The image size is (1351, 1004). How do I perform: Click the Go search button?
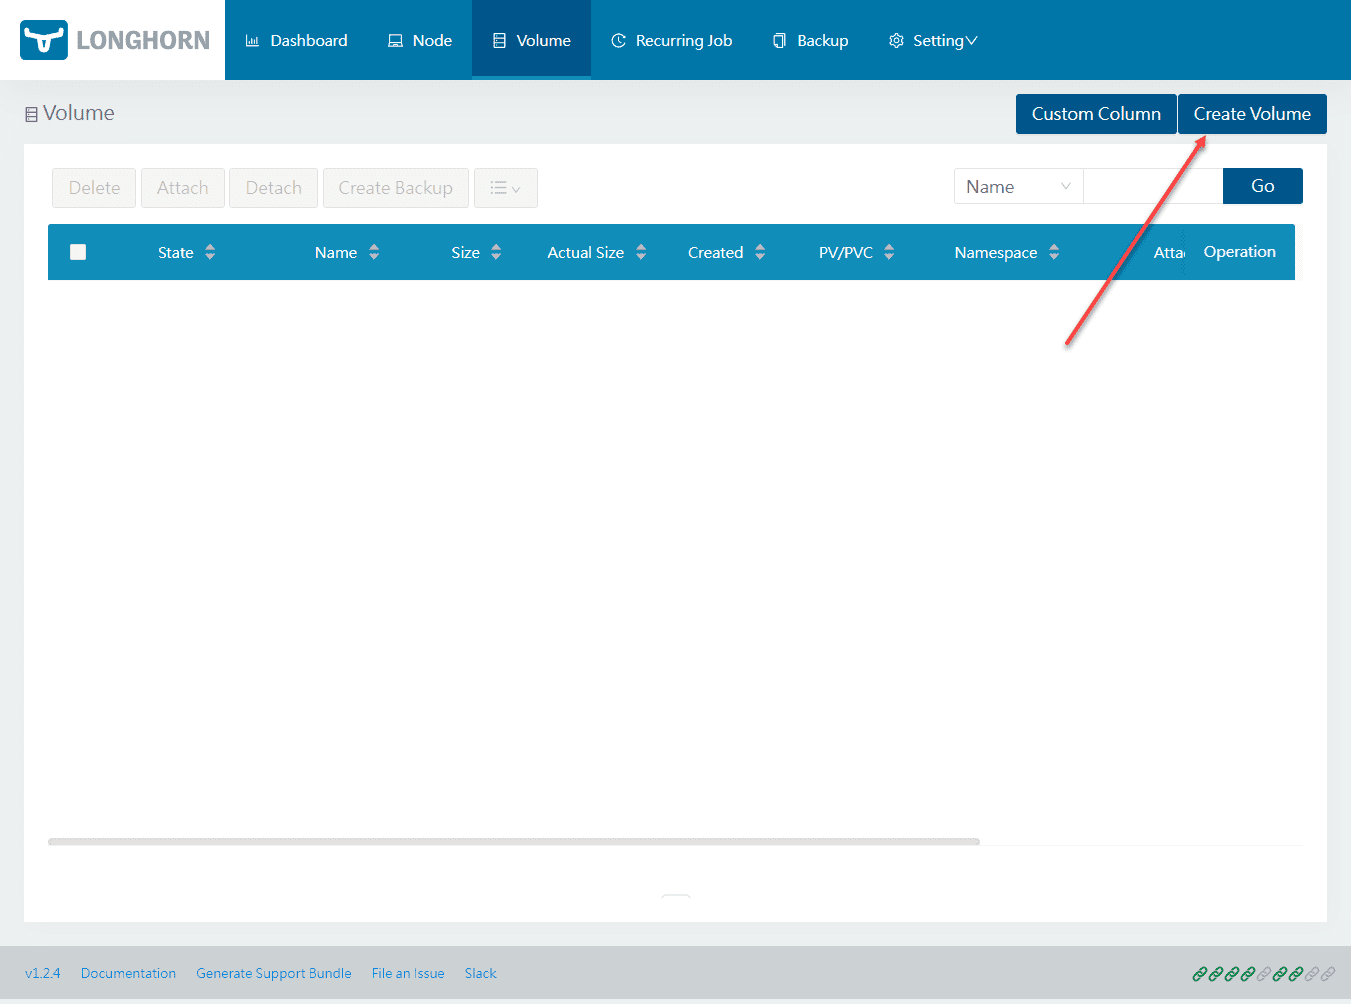(x=1263, y=186)
